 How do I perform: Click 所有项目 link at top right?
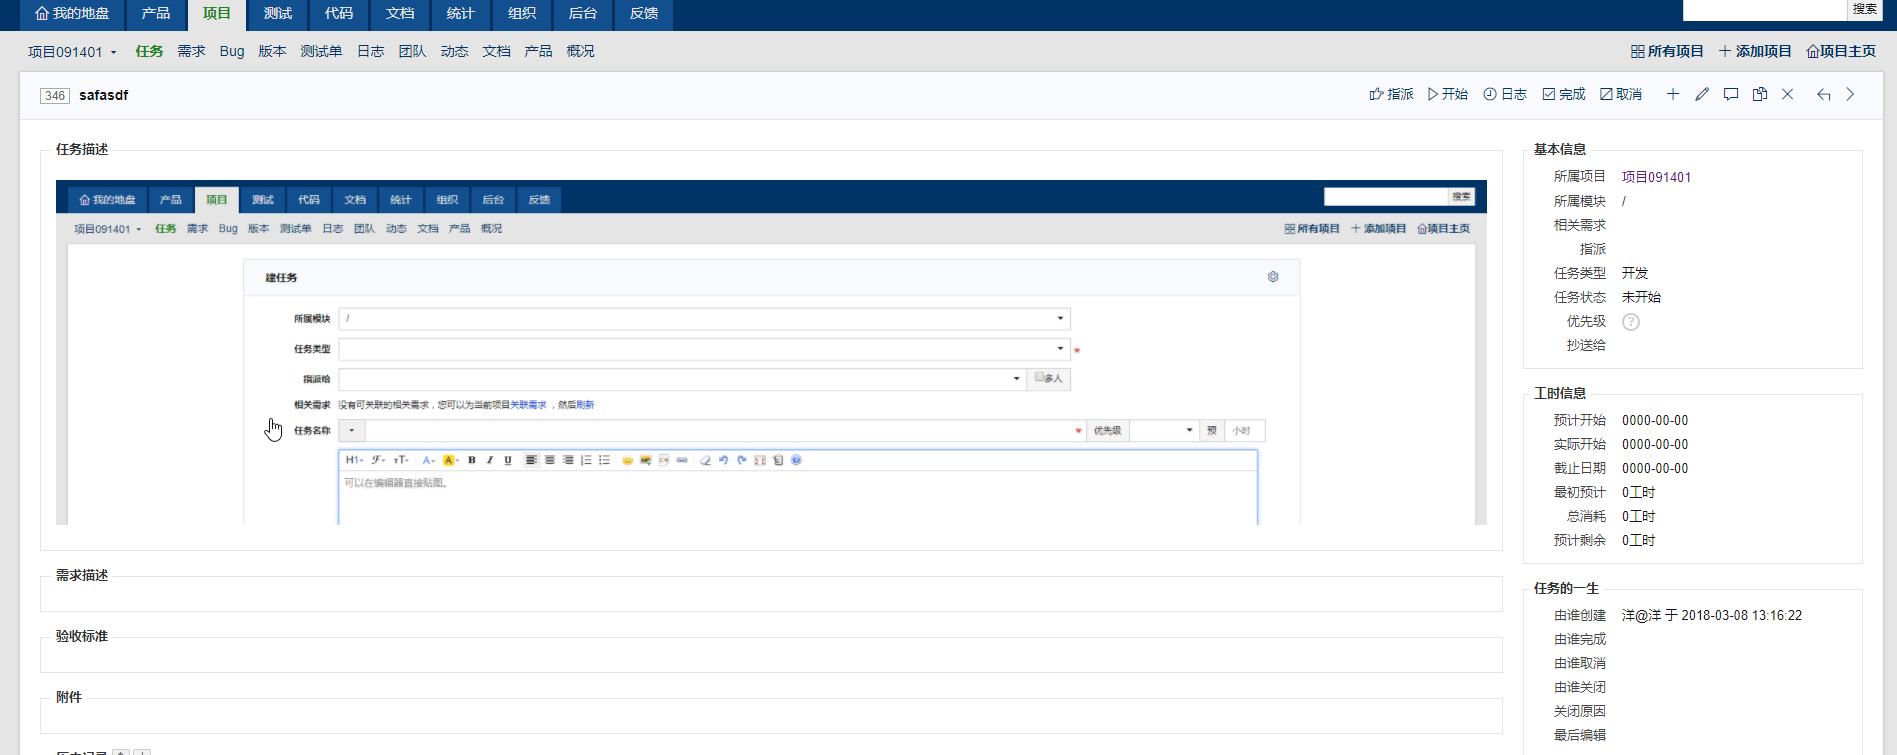coord(1667,52)
